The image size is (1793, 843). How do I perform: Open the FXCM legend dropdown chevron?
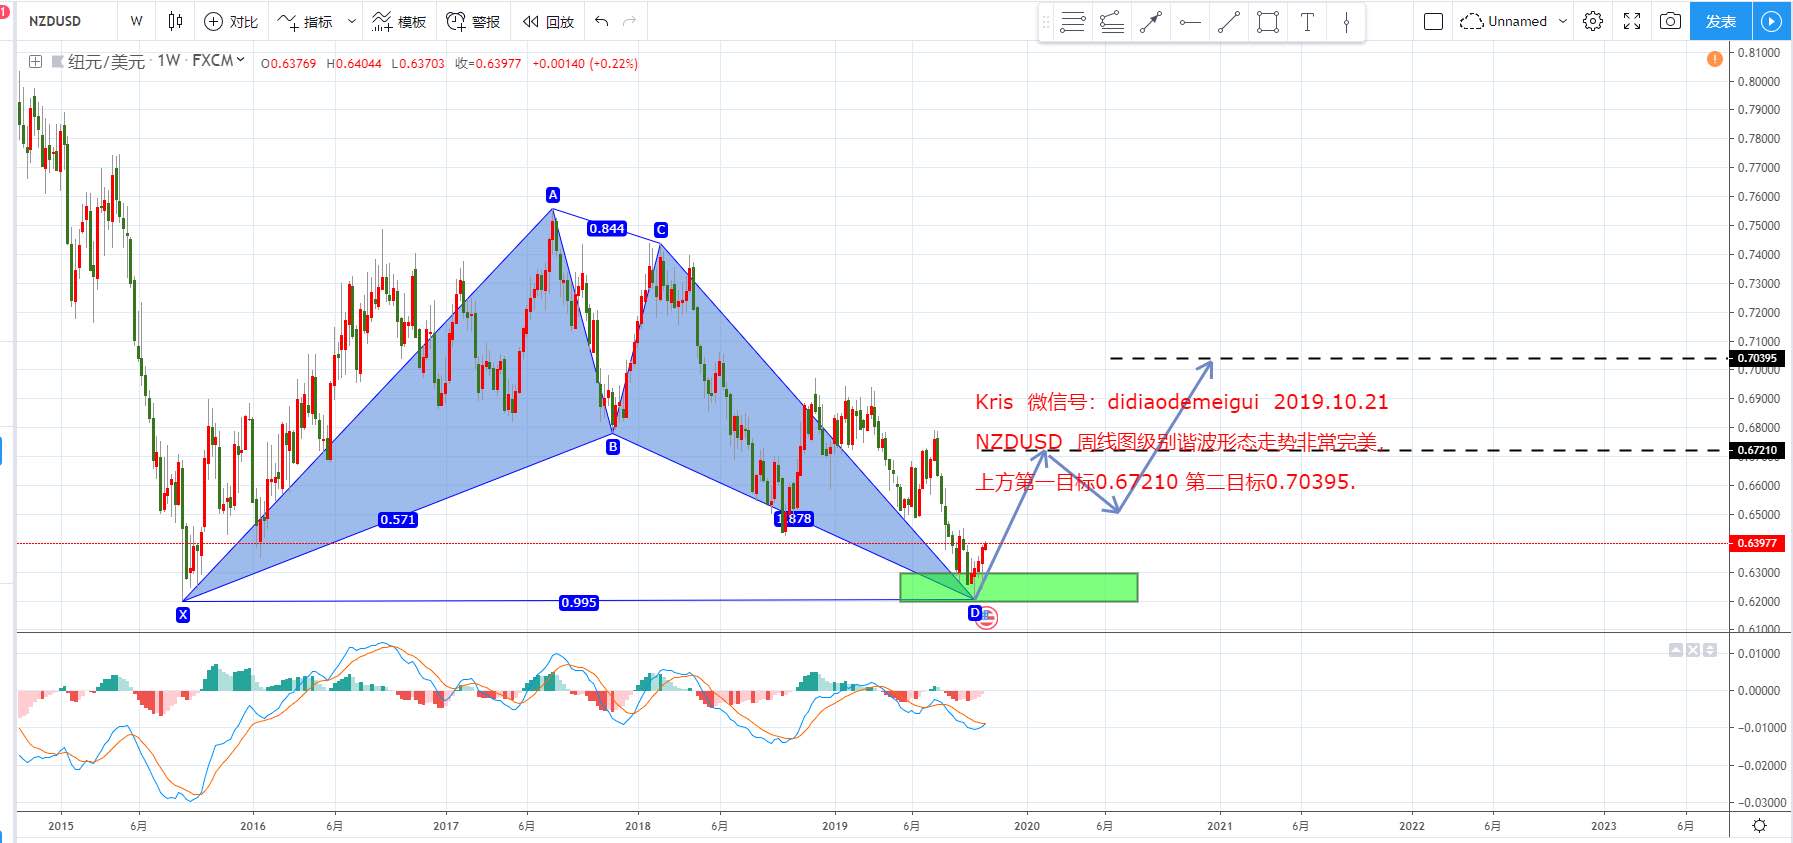240,61
